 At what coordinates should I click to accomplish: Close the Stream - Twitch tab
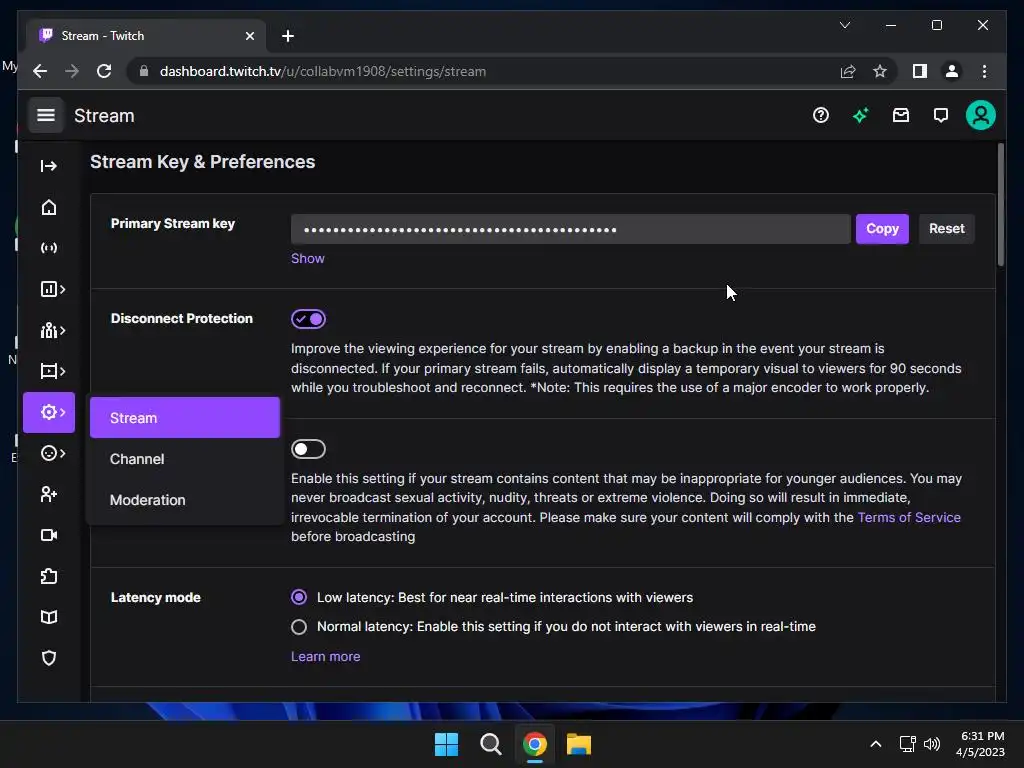click(249, 36)
